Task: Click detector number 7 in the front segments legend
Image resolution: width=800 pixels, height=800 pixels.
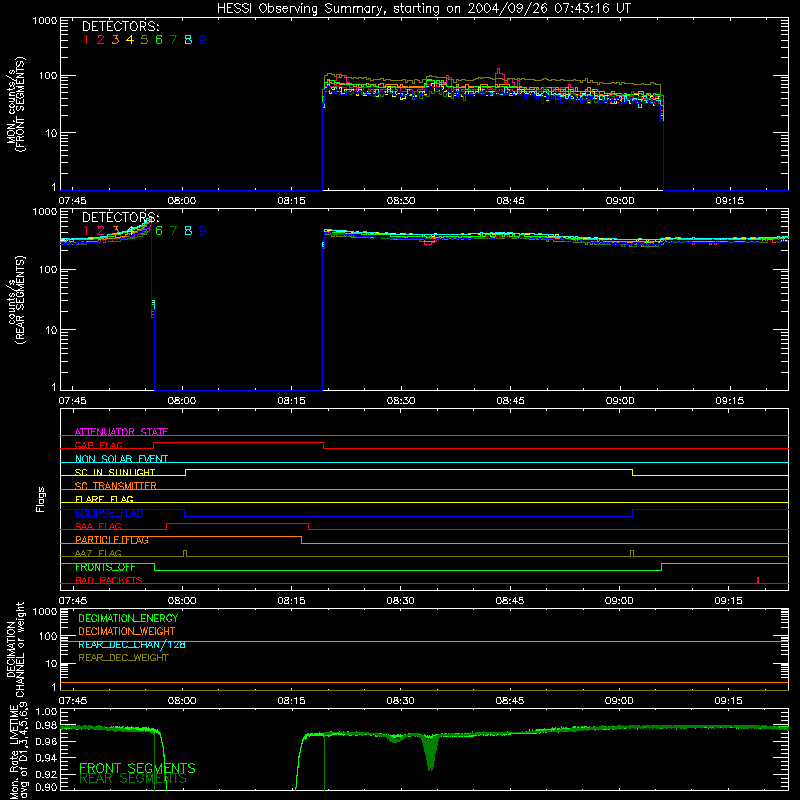Action: [x=173, y=40]
